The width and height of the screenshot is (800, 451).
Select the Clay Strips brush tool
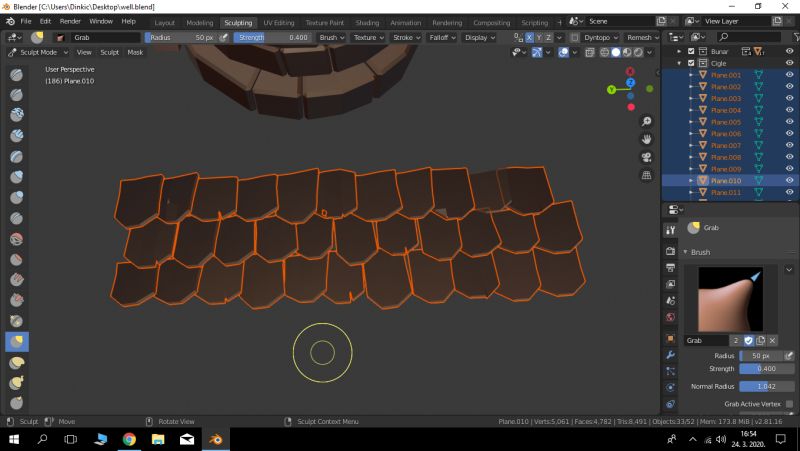16,136
